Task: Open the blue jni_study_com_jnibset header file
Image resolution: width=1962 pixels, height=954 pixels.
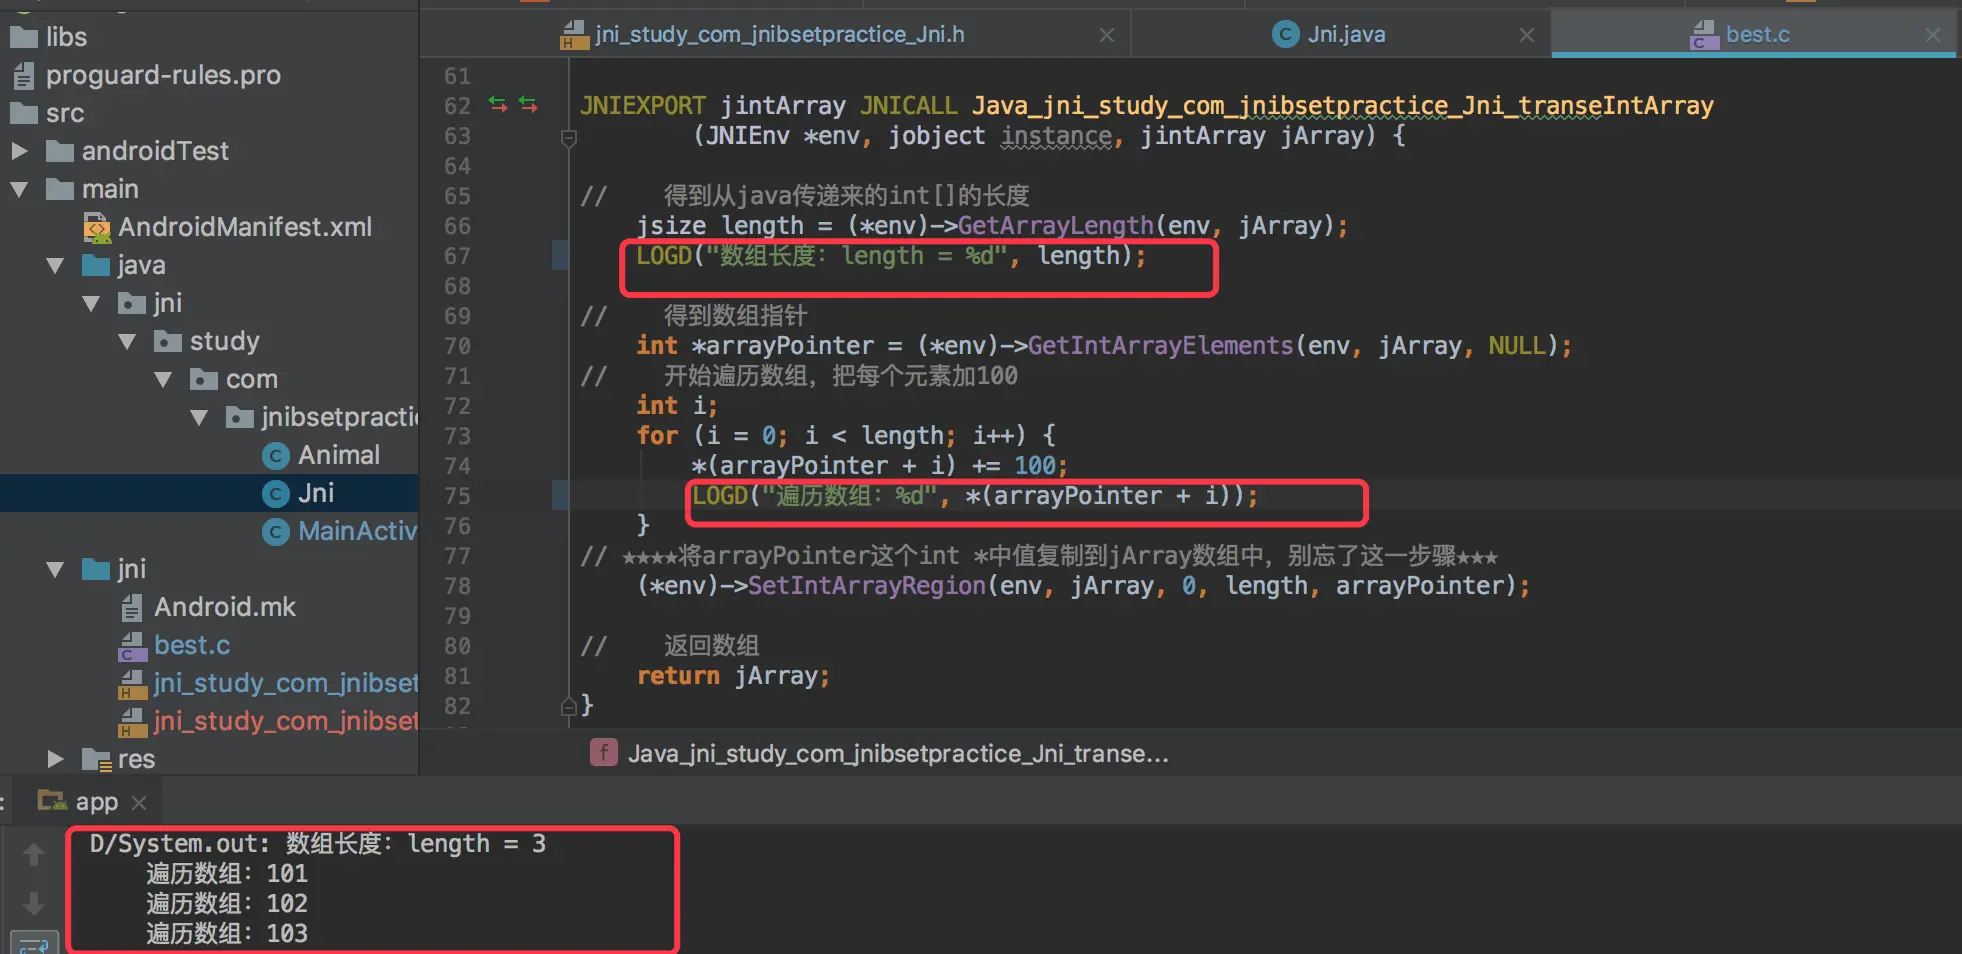Action: click(x=286, y=683)
